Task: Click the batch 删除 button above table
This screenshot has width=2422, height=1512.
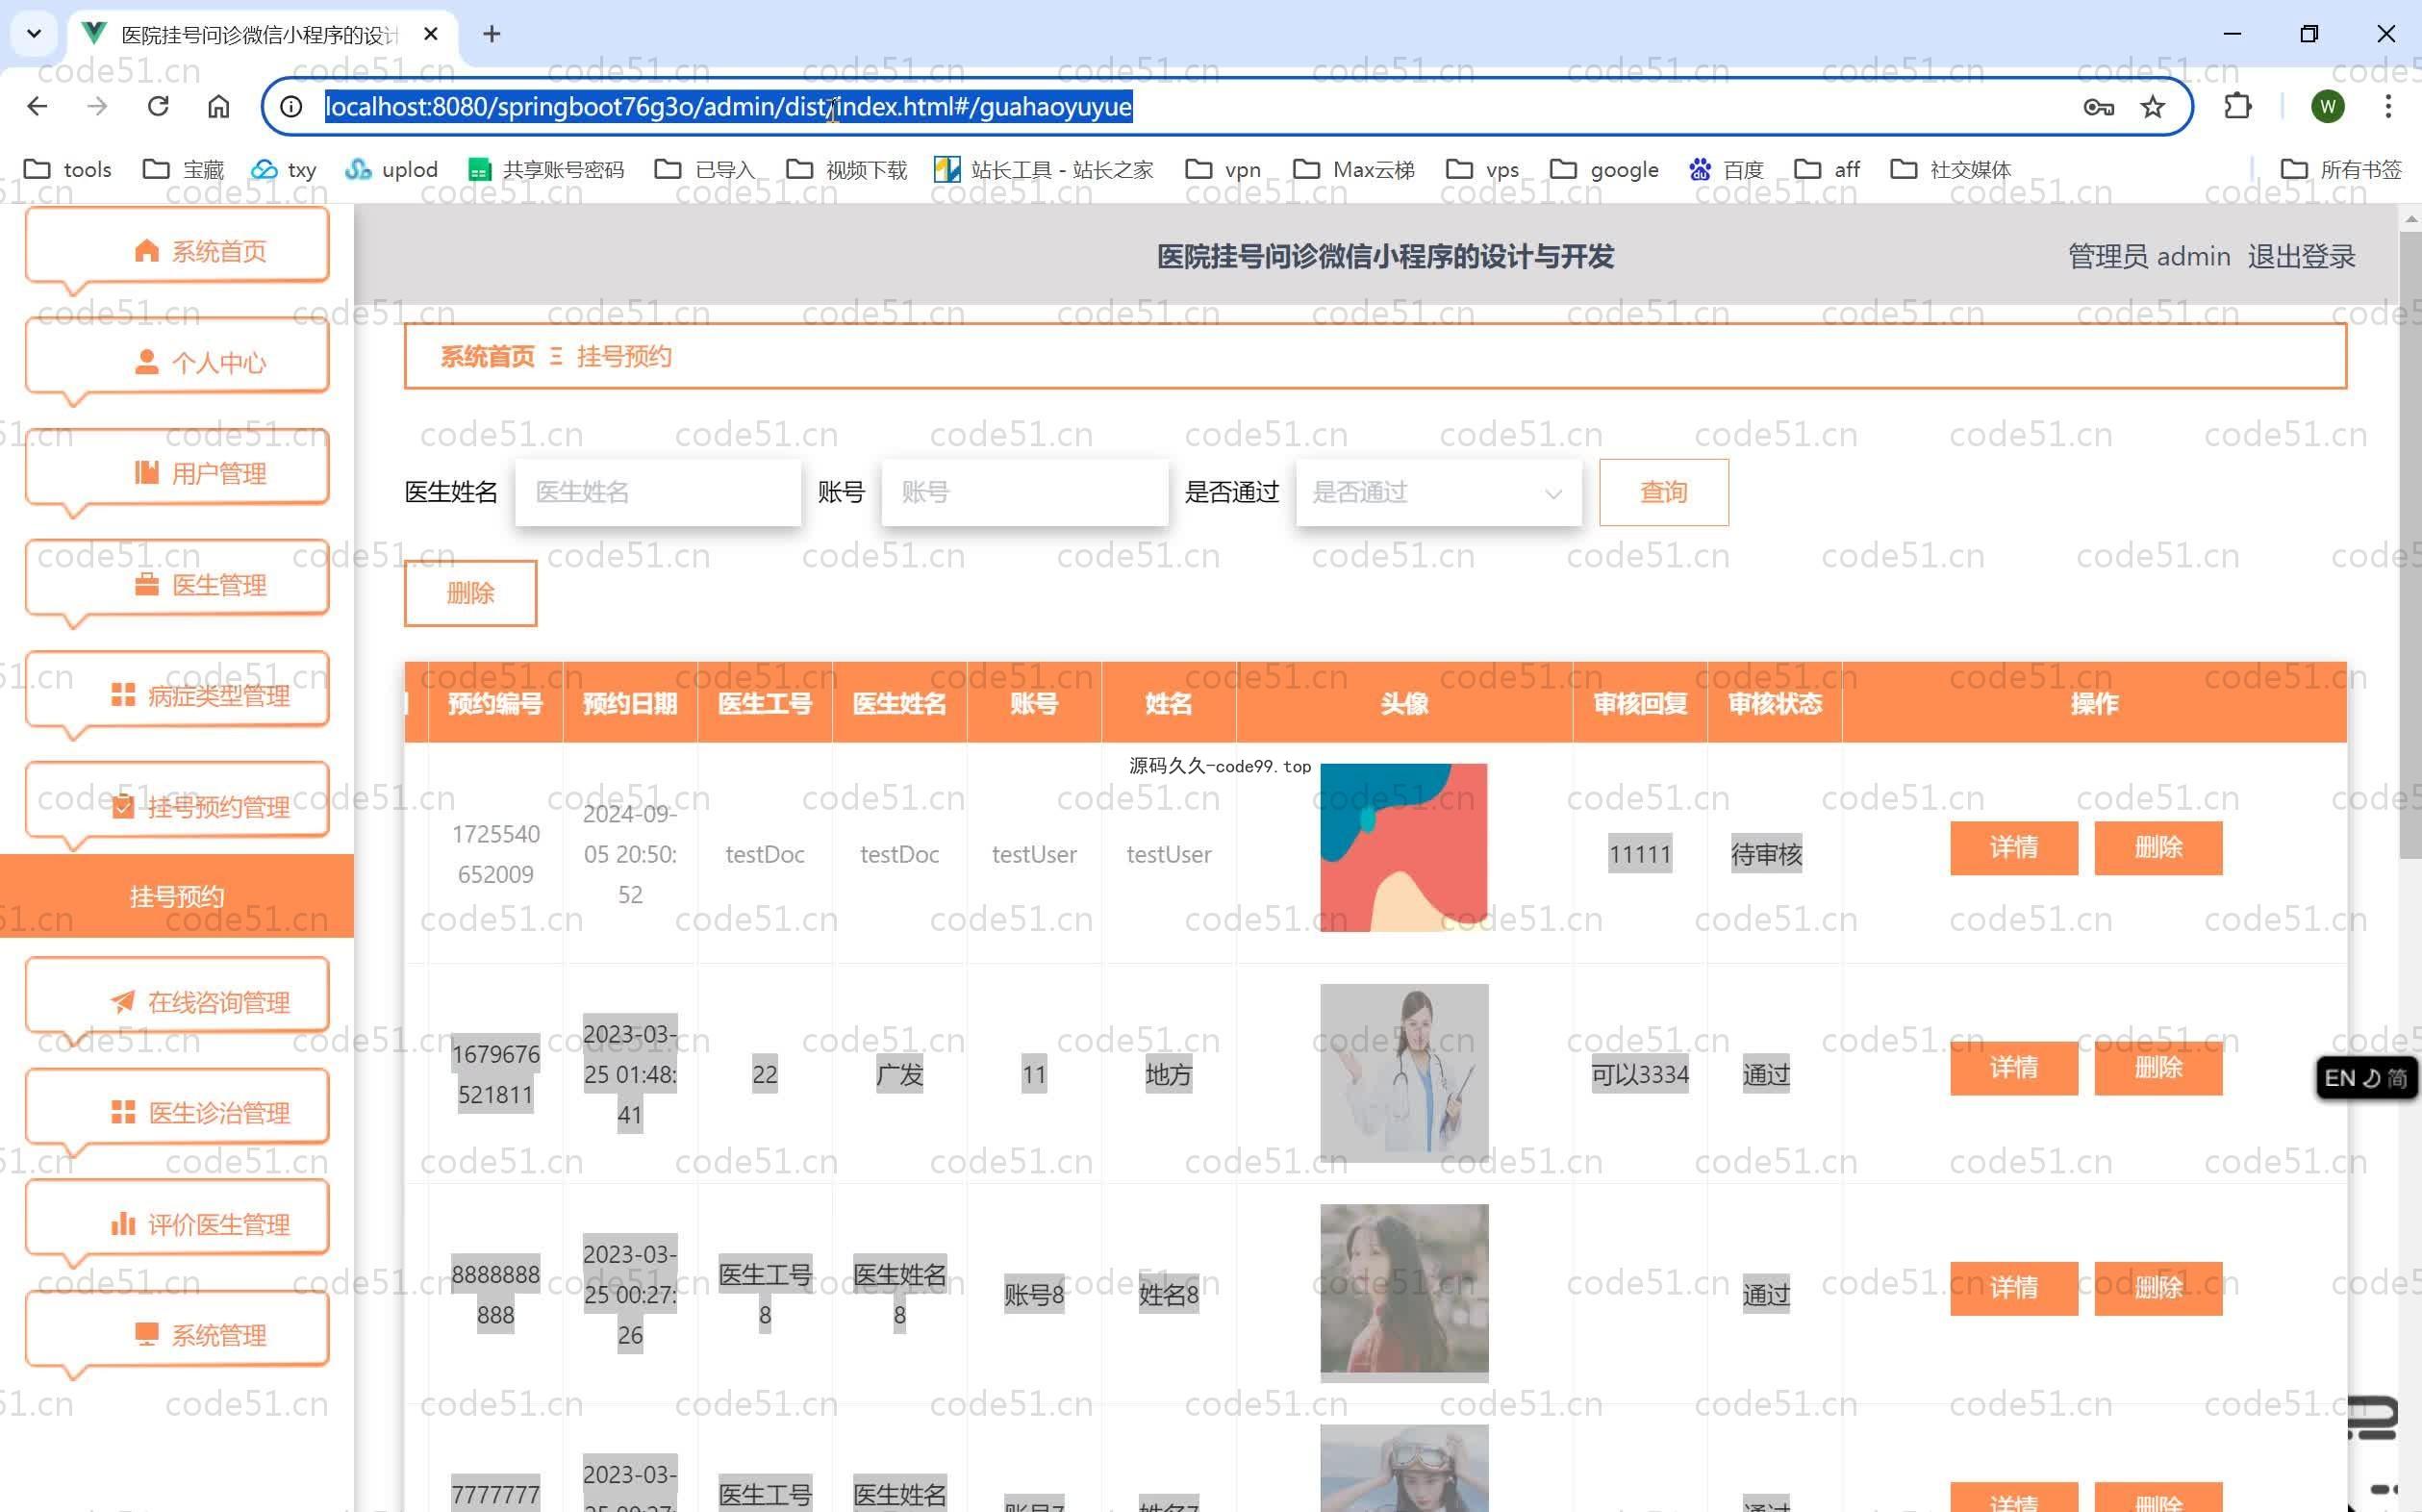Action: coord(470,593)
